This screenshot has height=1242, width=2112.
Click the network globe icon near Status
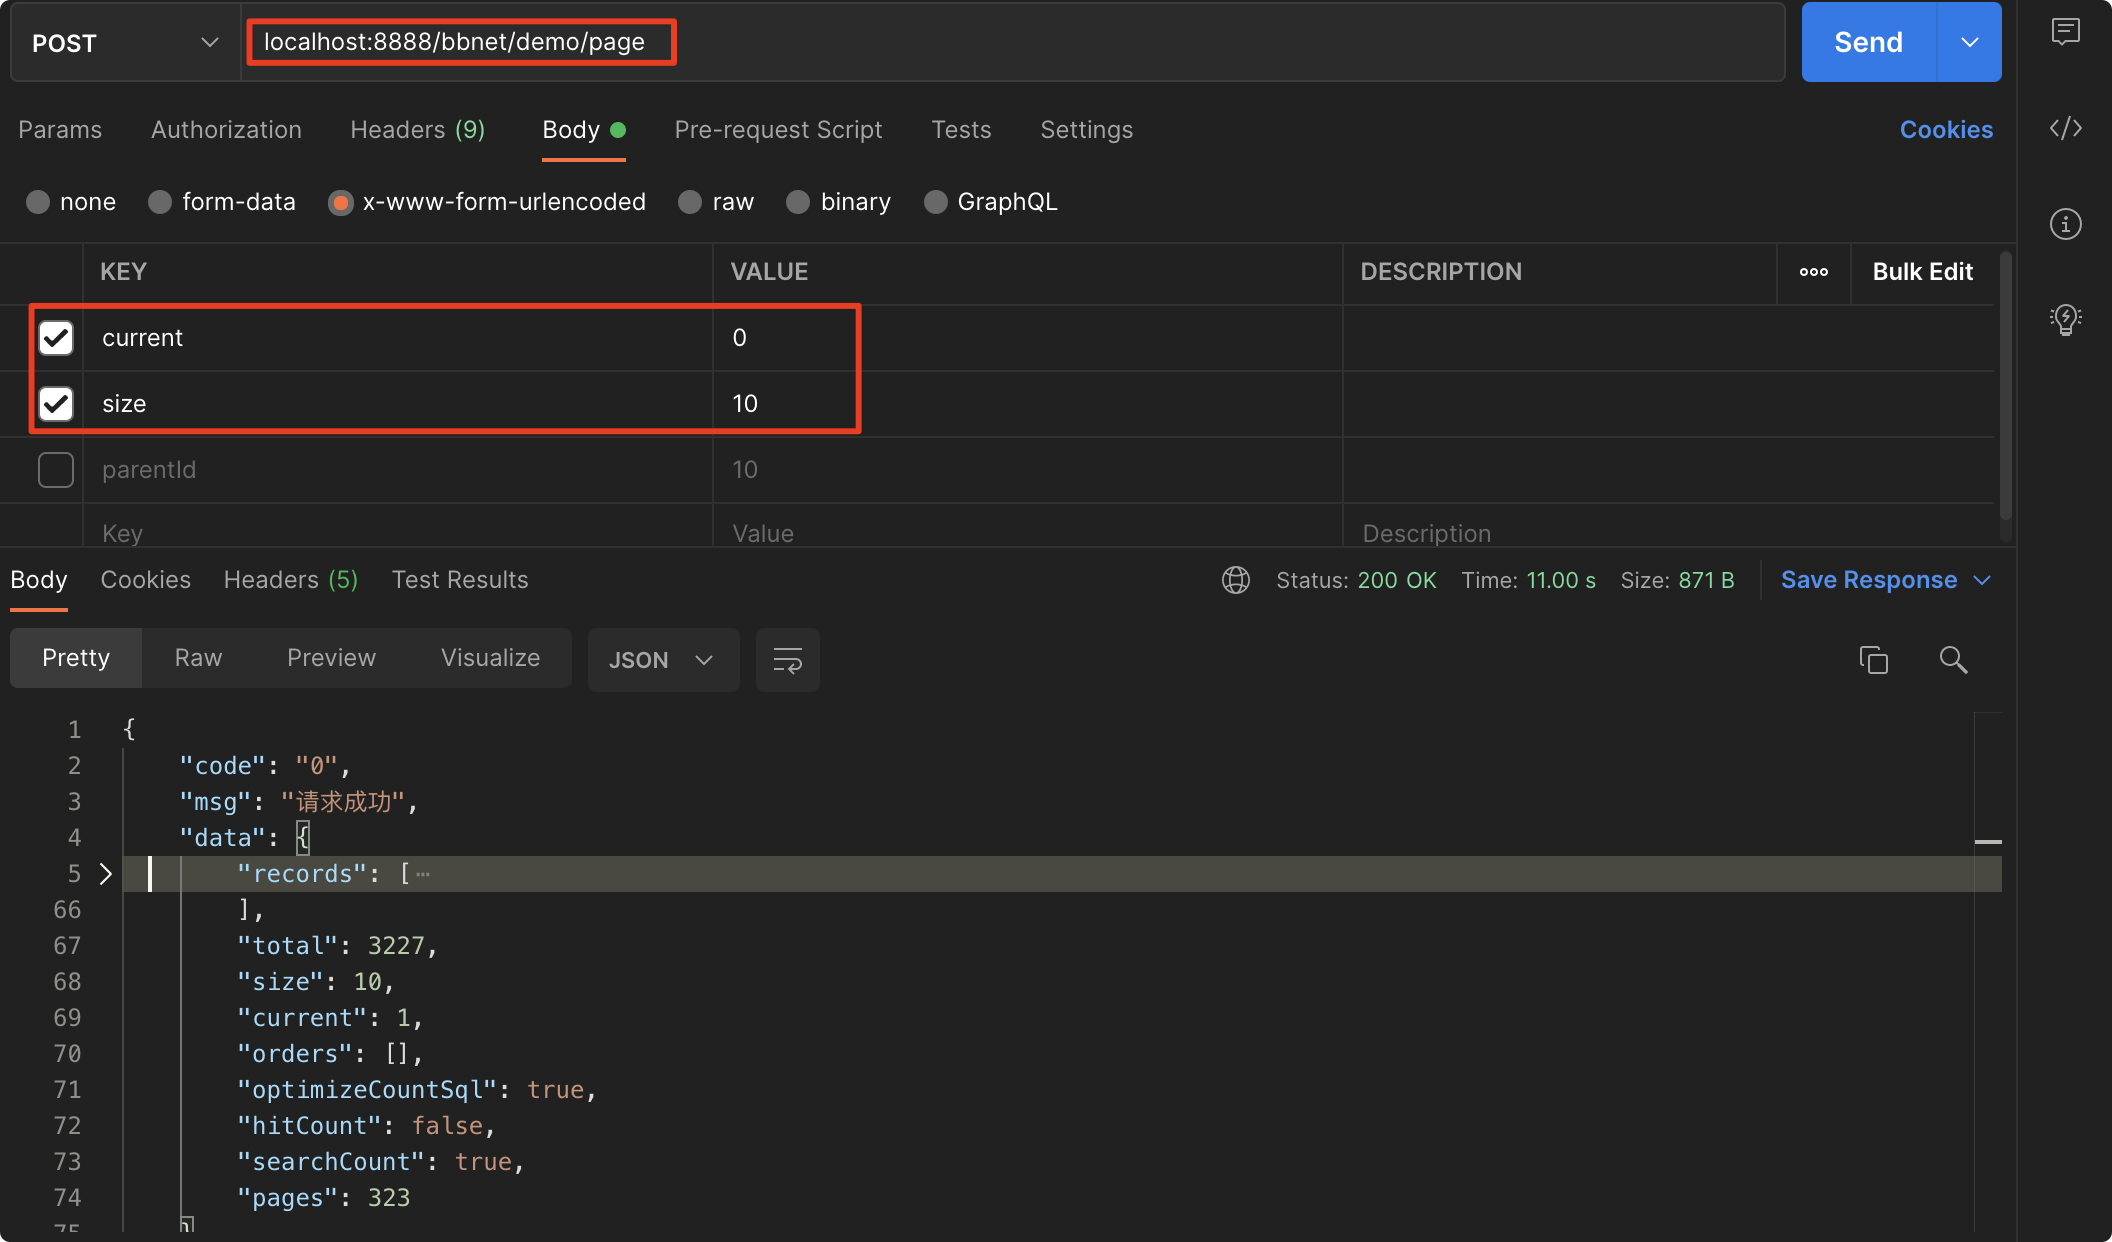1236,580
